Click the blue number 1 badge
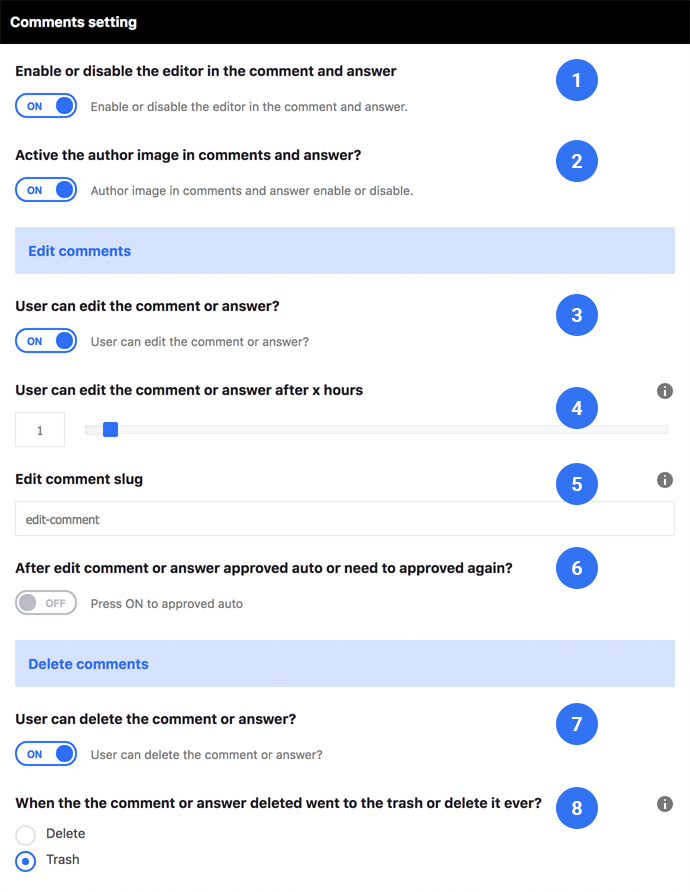 pyautogui.click(x=577, y=80)
